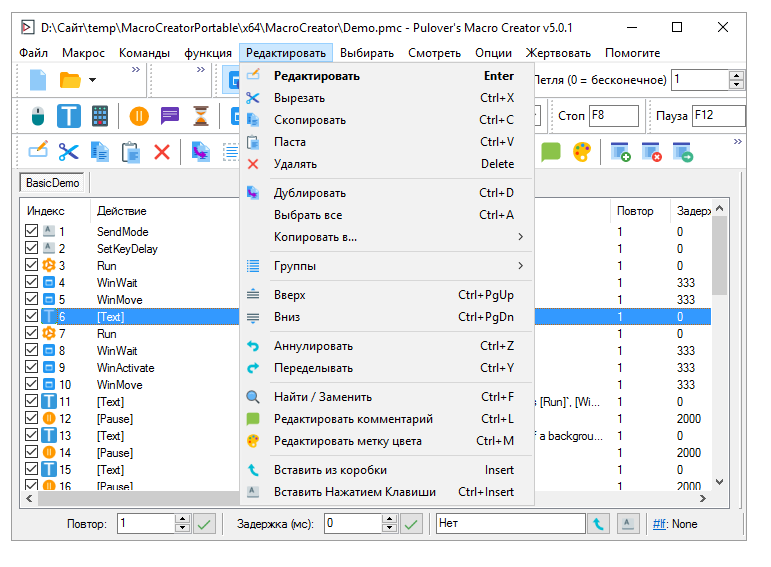The image size is (771, 567).
Task: Click the Пауза hotkey field F12
Action: coord(718,116)
